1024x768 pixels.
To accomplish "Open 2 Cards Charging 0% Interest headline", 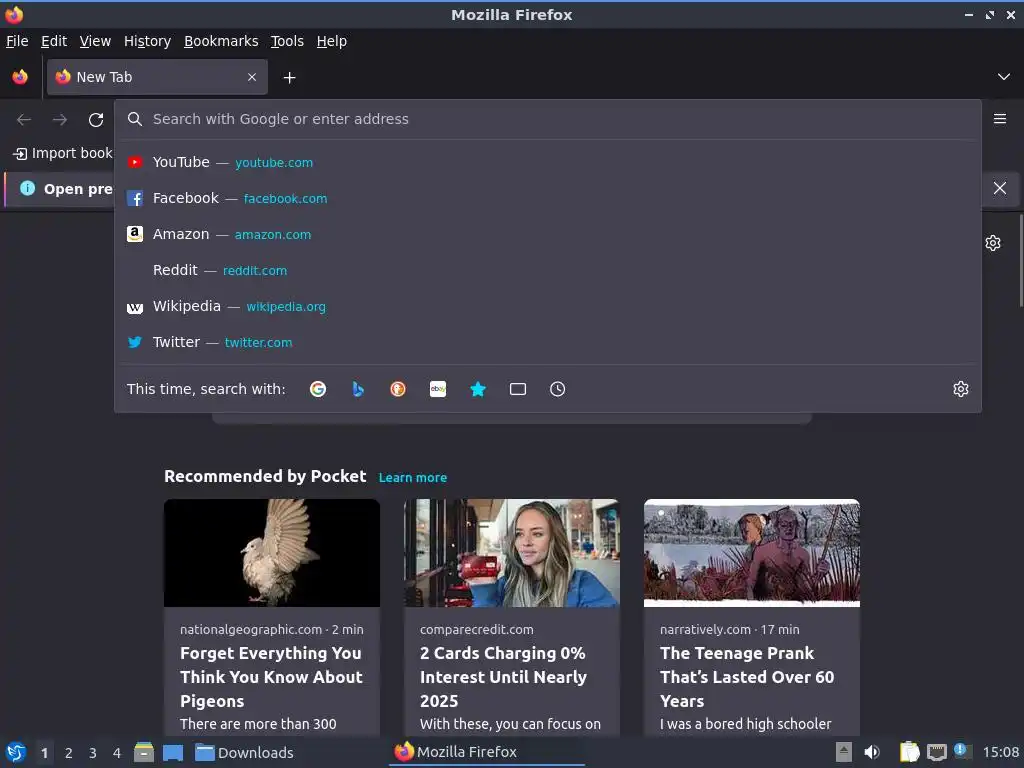I will (x=504, y=677).
